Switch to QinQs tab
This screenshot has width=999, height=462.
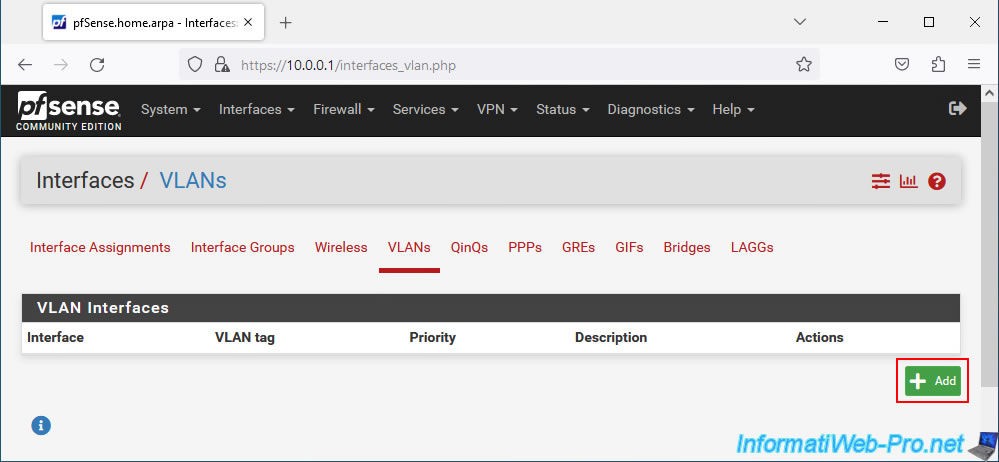tap(470, 247)
